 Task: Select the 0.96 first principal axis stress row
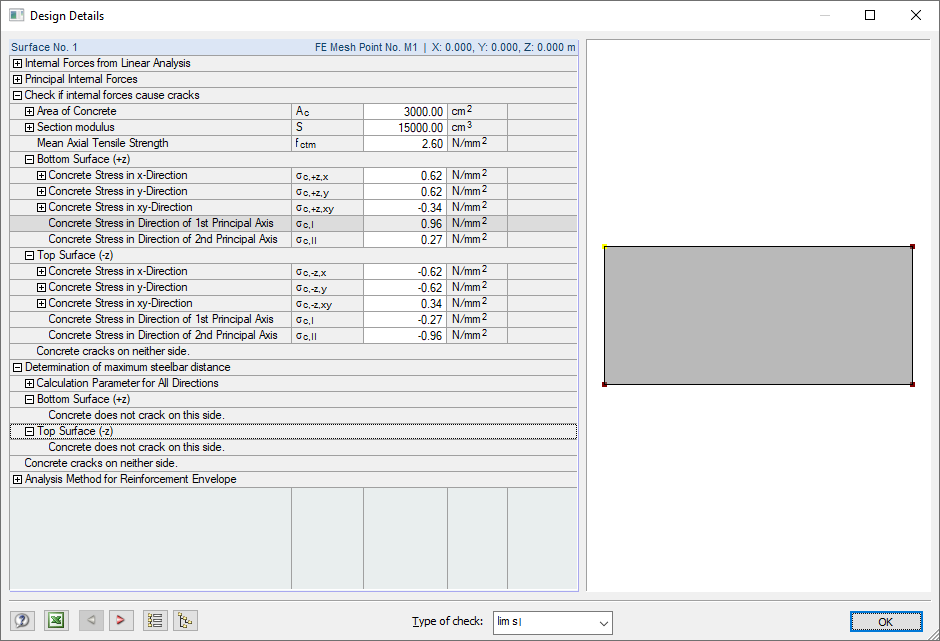[293, 223]
